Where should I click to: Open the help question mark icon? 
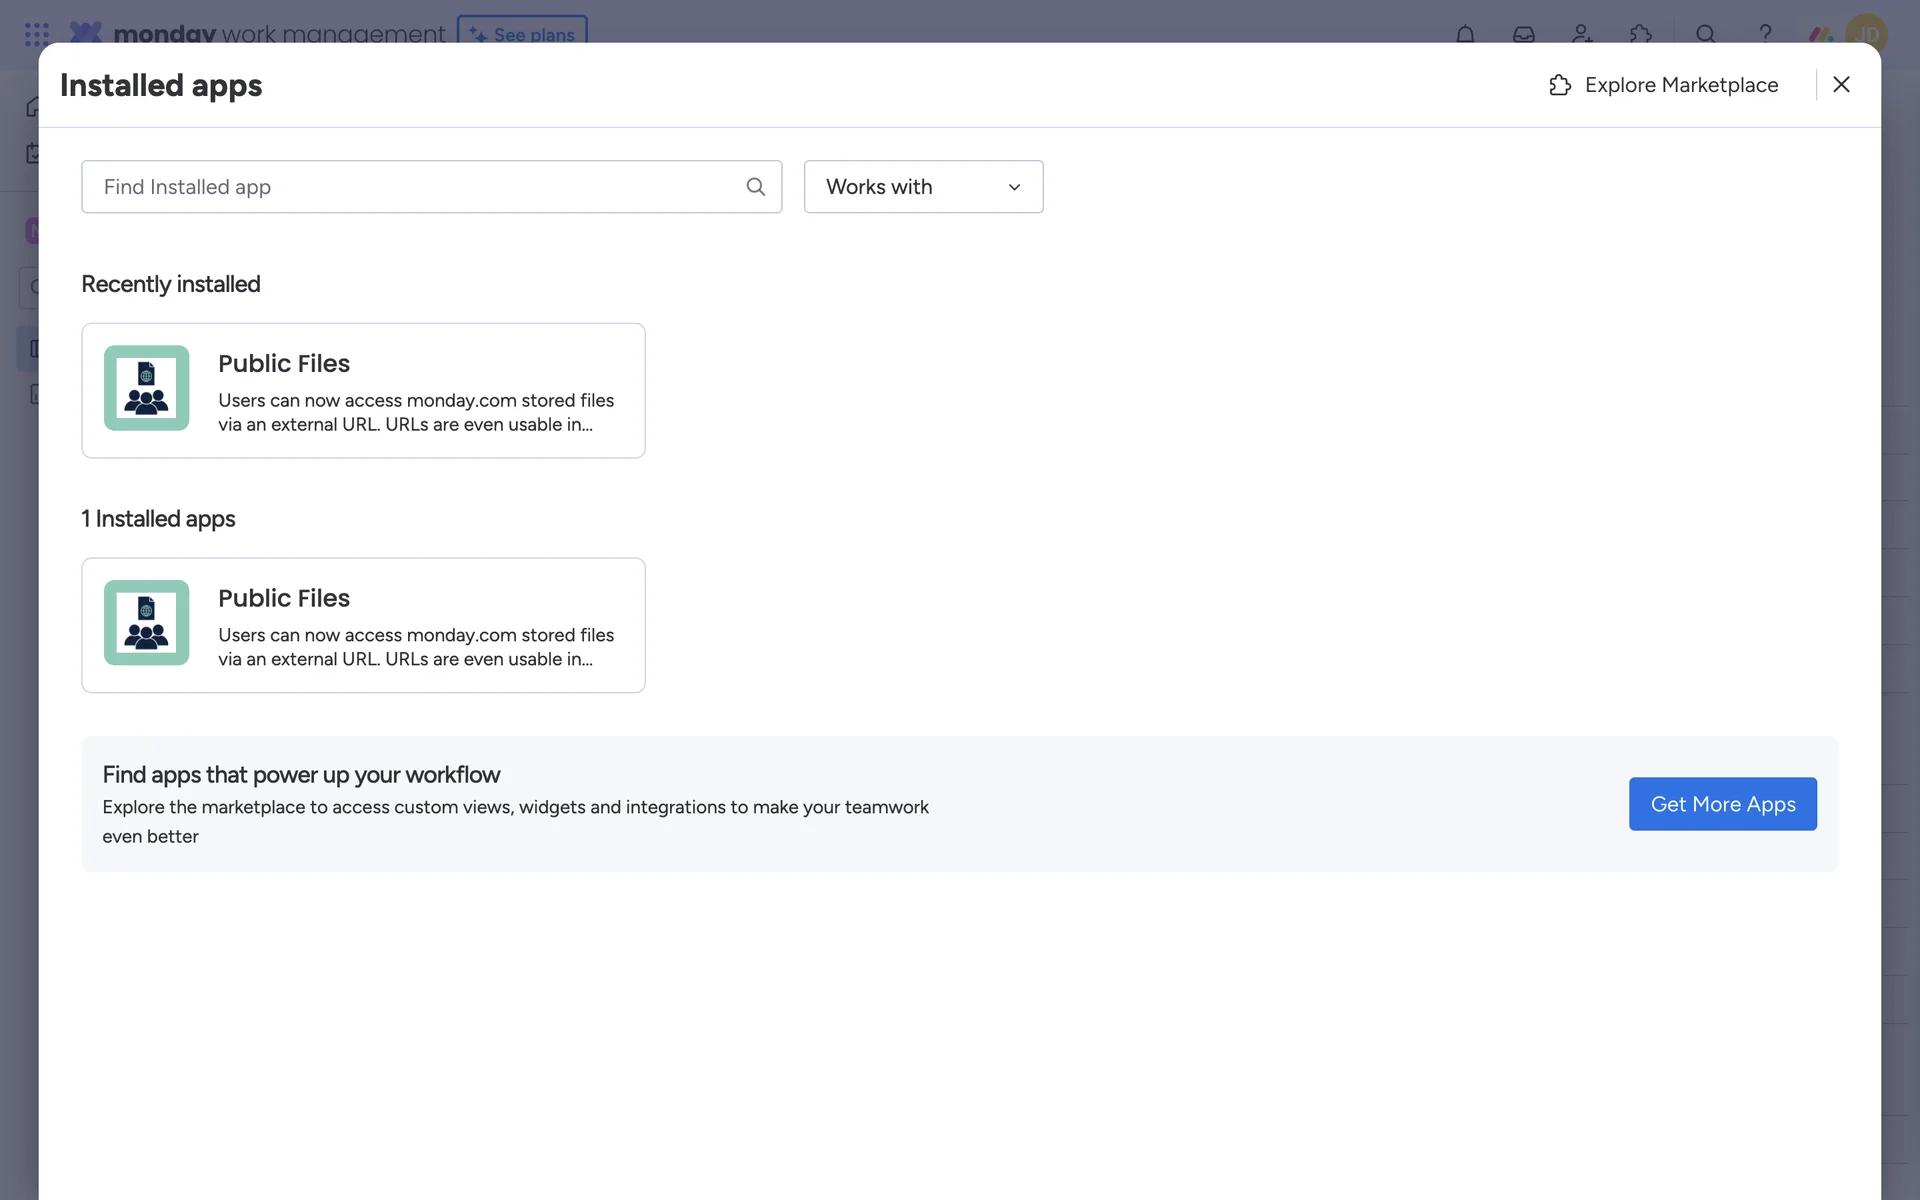click(x=1765, y=33)
